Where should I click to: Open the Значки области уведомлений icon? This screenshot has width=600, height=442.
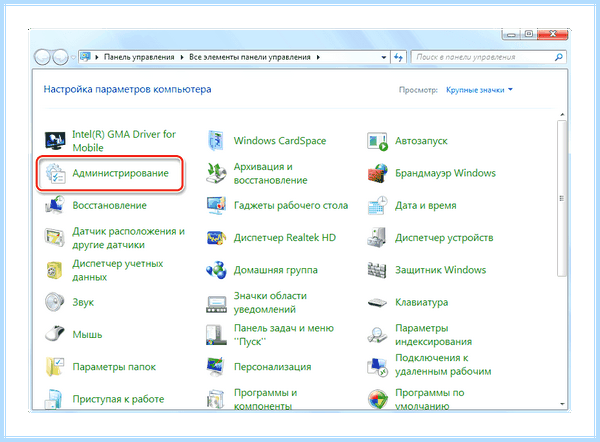click(x=216, y=304)
